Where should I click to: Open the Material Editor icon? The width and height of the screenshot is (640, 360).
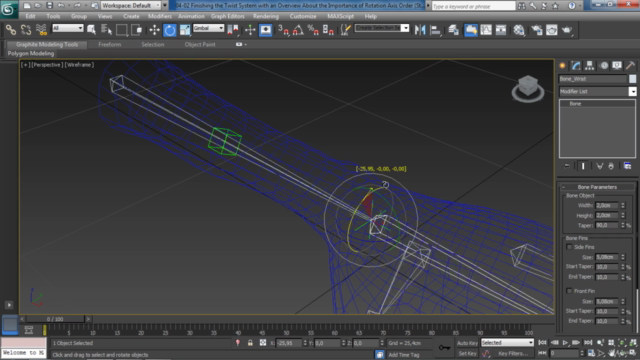pos(519,30)
